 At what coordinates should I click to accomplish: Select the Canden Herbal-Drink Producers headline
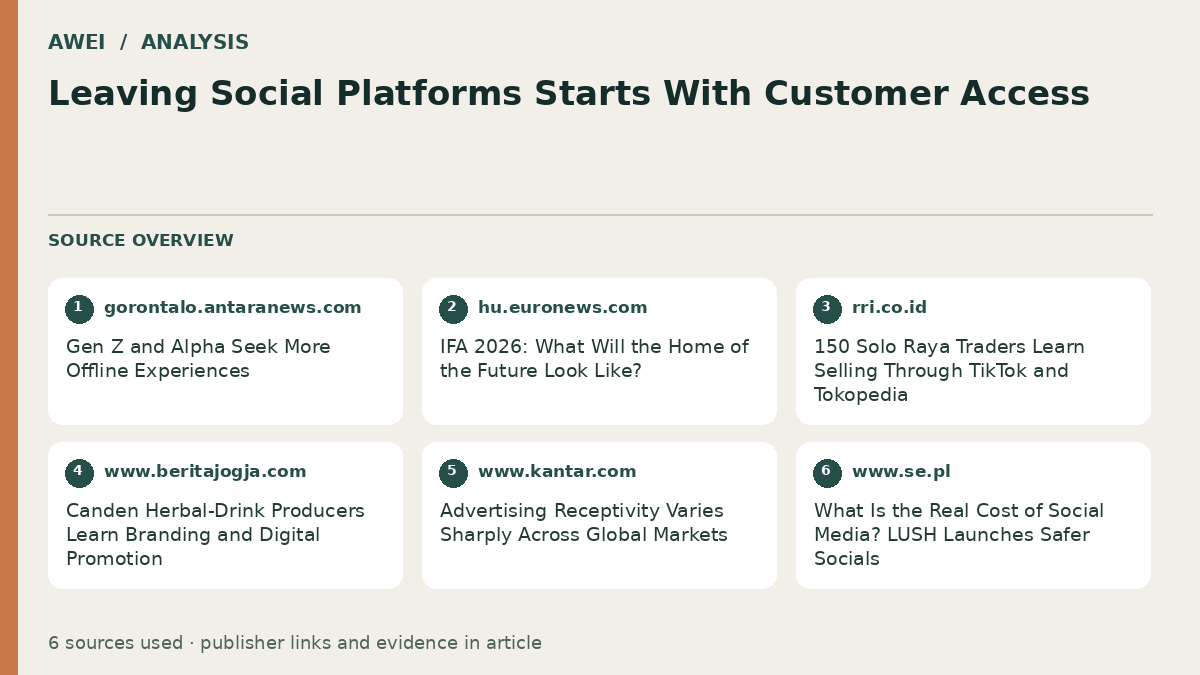coord(215,535)
